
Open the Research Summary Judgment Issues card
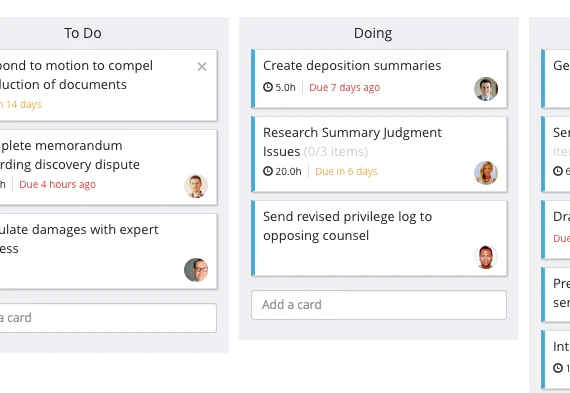pos(379,154)
